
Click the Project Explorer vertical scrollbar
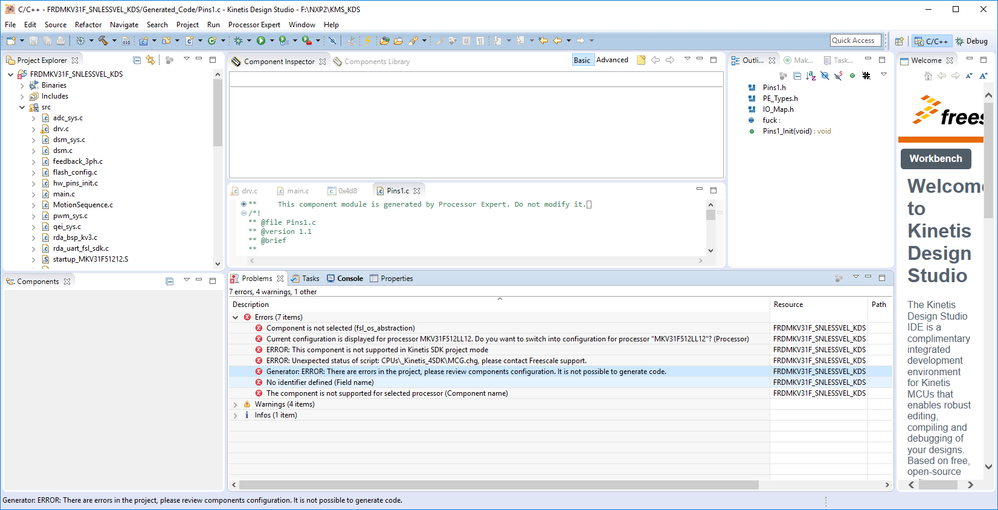pyautogui.click(x=218, y=169)
